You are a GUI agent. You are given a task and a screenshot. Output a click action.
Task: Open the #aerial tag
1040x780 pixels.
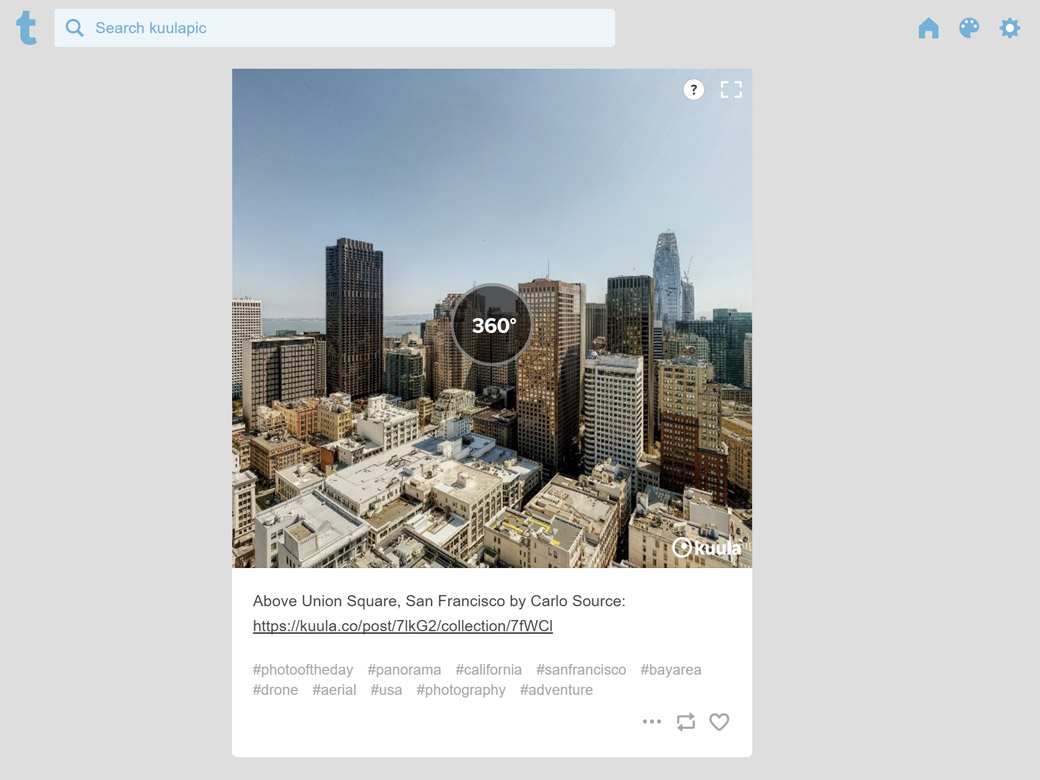[x=334, y=690]
